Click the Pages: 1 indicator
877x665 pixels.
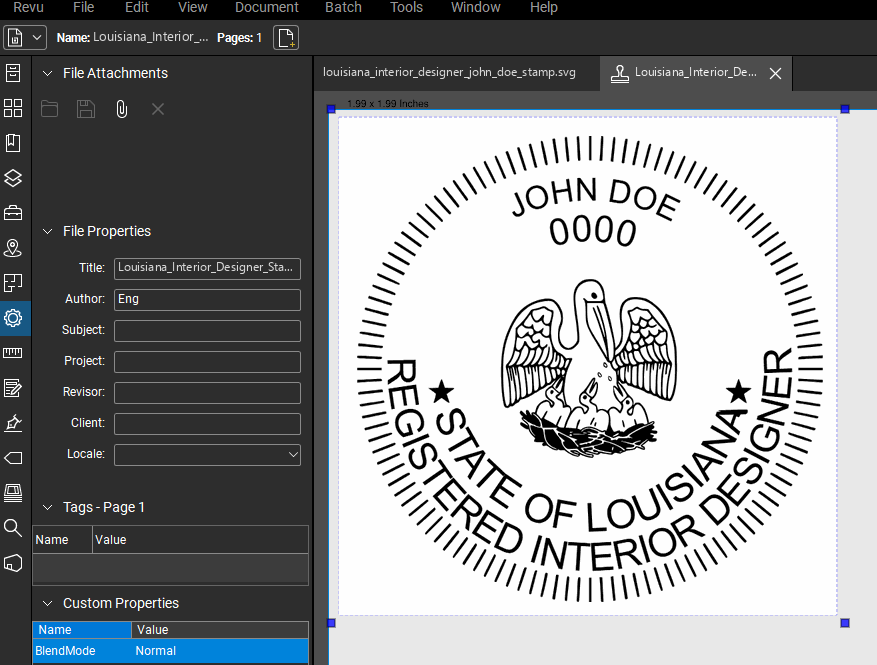tap(239, 37)
